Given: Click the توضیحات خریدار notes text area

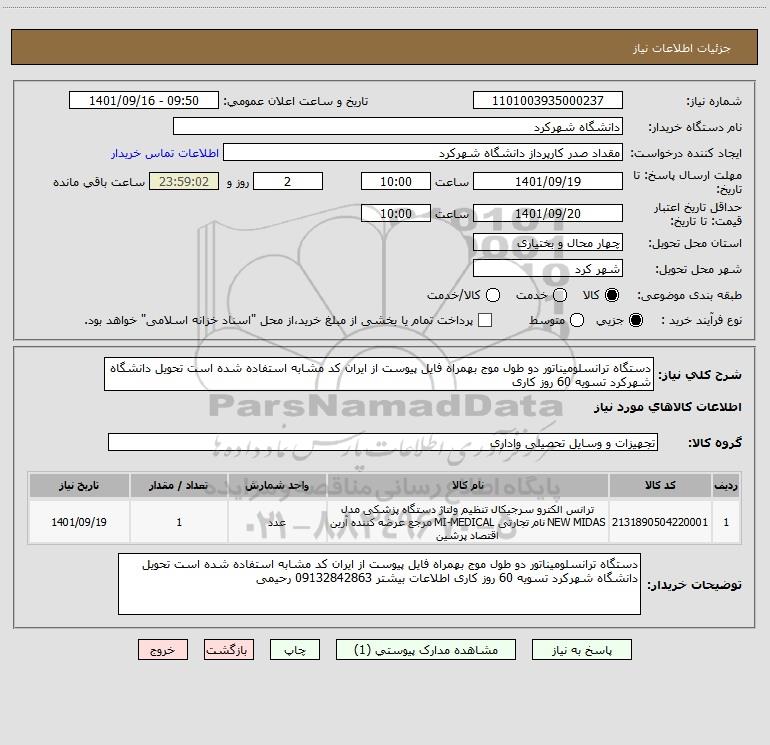Looking at the screenshot, I should click(379, 584).
